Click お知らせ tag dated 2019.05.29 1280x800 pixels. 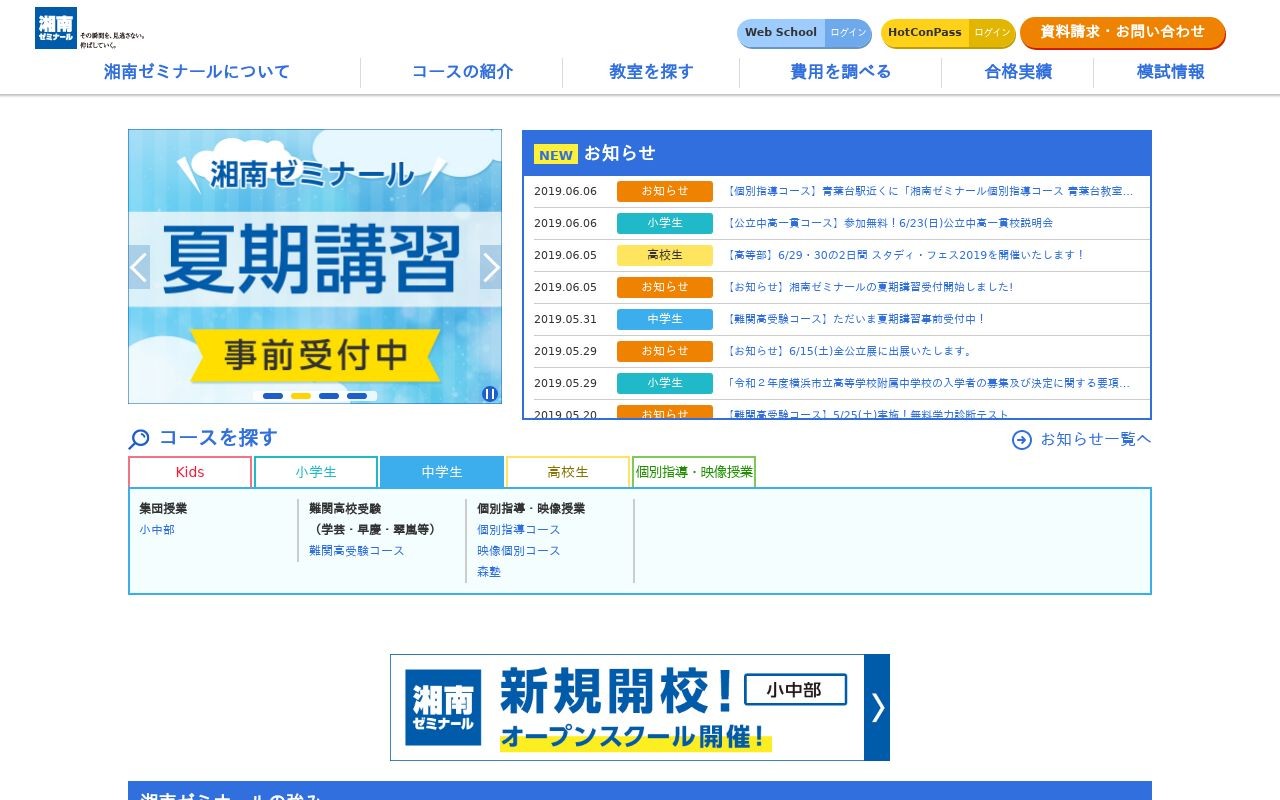[665, 351]
